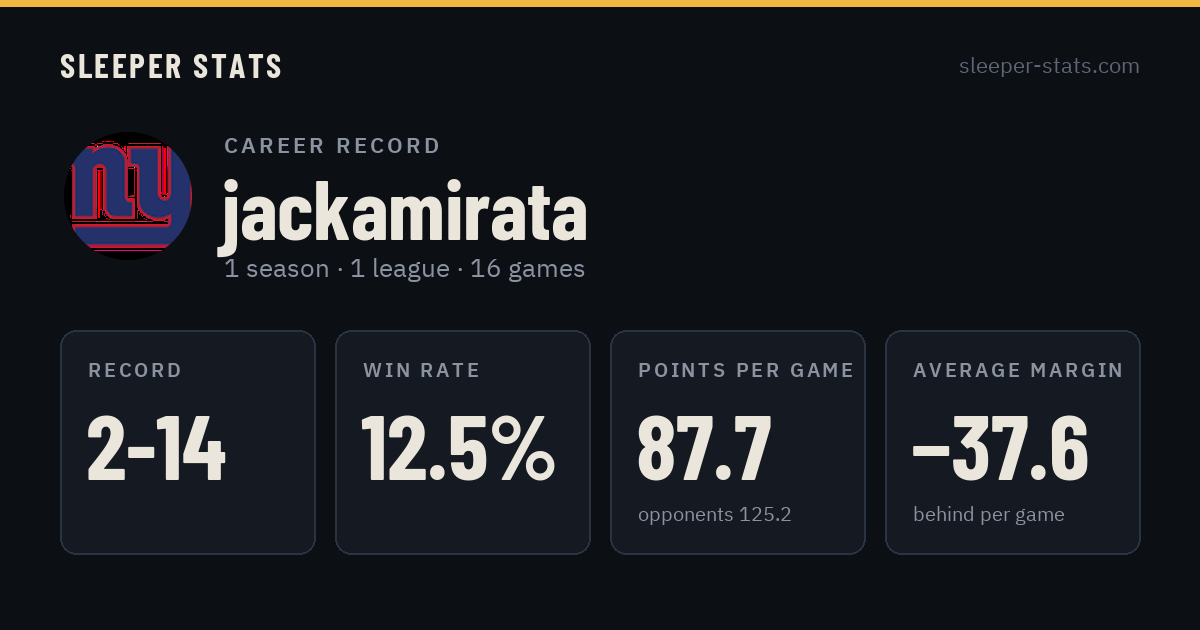Click the season league games summary line
1200x630 pixels.
click(404, 269)
